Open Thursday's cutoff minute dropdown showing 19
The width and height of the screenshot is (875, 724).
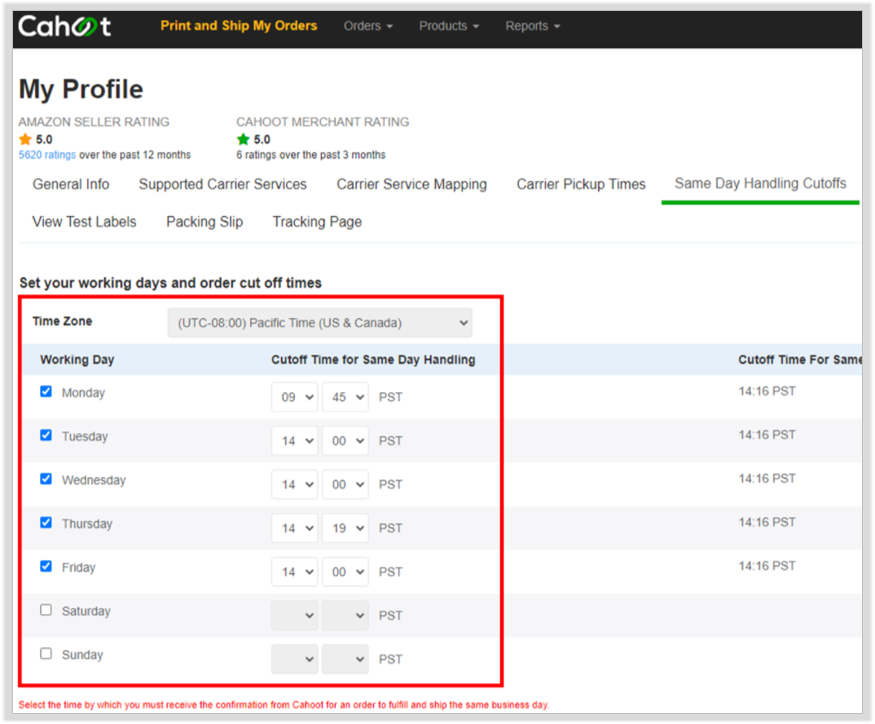[x=345, y=528]
